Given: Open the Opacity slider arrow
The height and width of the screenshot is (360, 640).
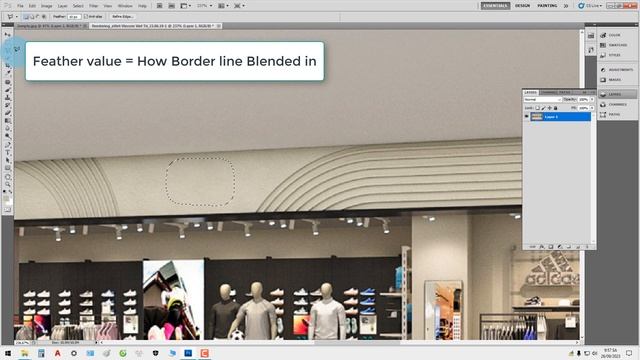Looking at the screenshot, I should [x=592, y=100].
